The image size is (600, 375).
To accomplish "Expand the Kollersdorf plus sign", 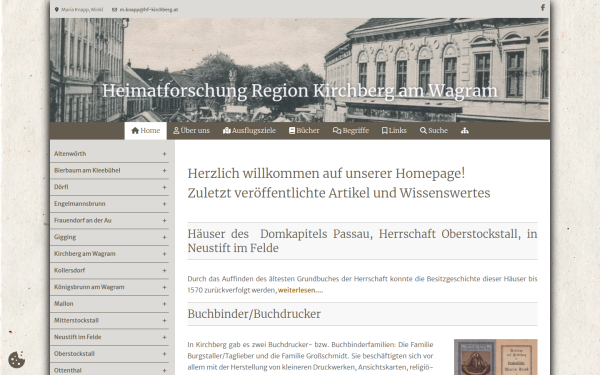I will click(164, 271).
